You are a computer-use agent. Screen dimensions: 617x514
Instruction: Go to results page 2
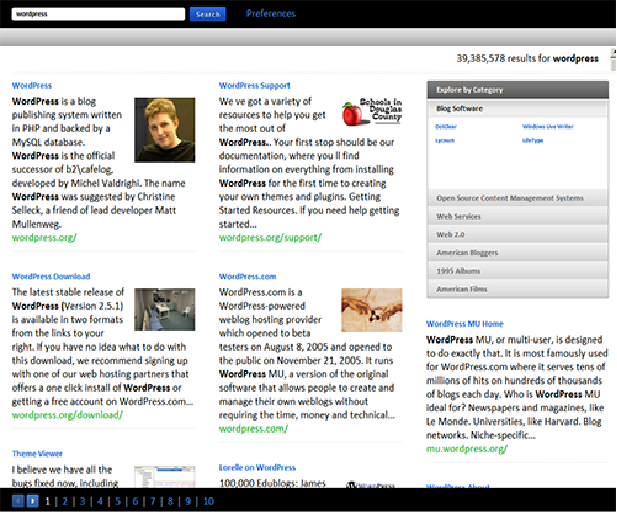click(x=65, y=501)
